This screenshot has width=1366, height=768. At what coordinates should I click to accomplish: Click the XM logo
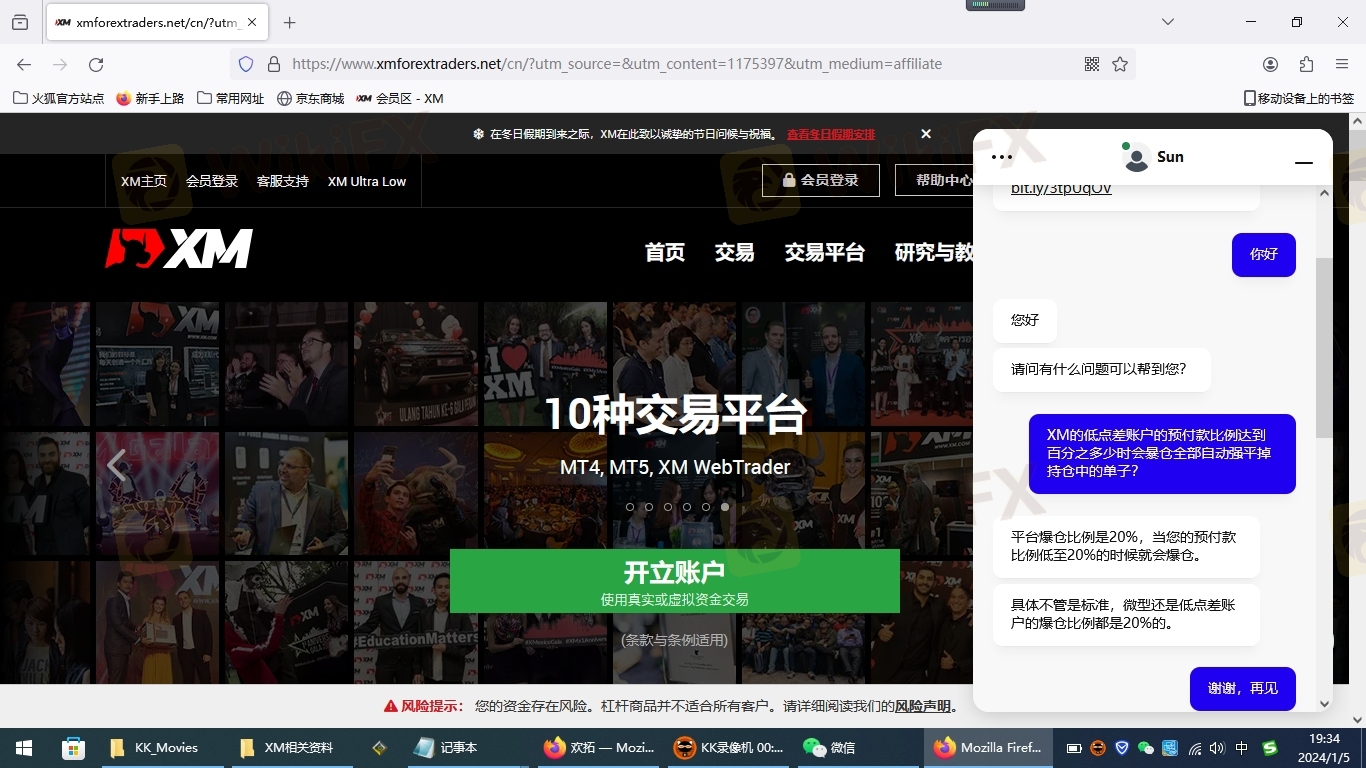pos(179,249)
